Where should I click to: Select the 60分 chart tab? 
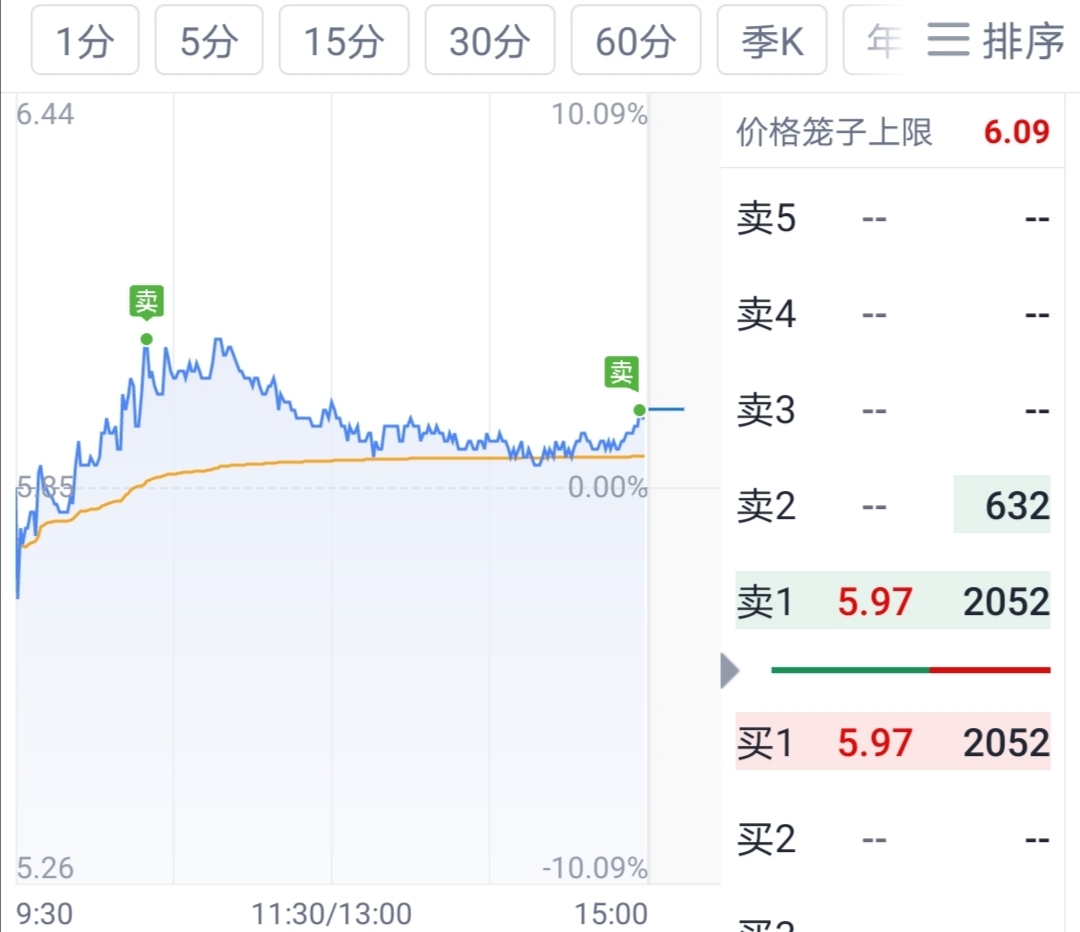coord(635,41)
